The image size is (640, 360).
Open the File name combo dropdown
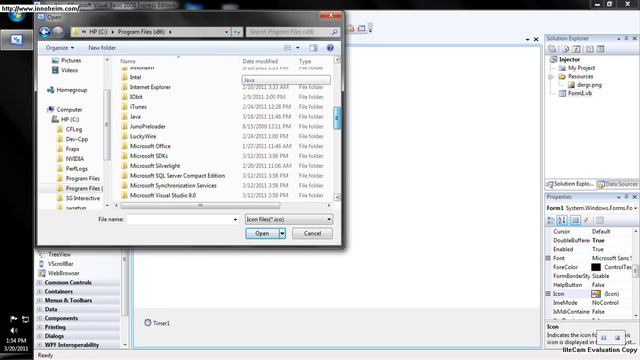point(235,220)
